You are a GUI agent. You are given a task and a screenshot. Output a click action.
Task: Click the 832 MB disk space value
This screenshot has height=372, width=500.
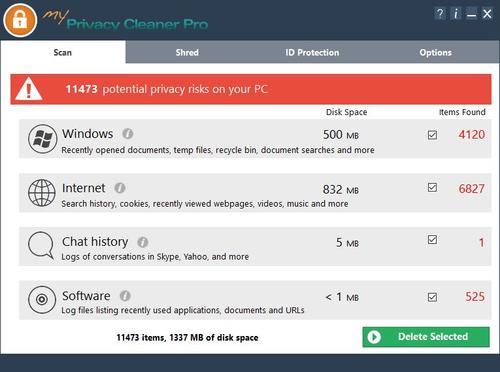341,190
